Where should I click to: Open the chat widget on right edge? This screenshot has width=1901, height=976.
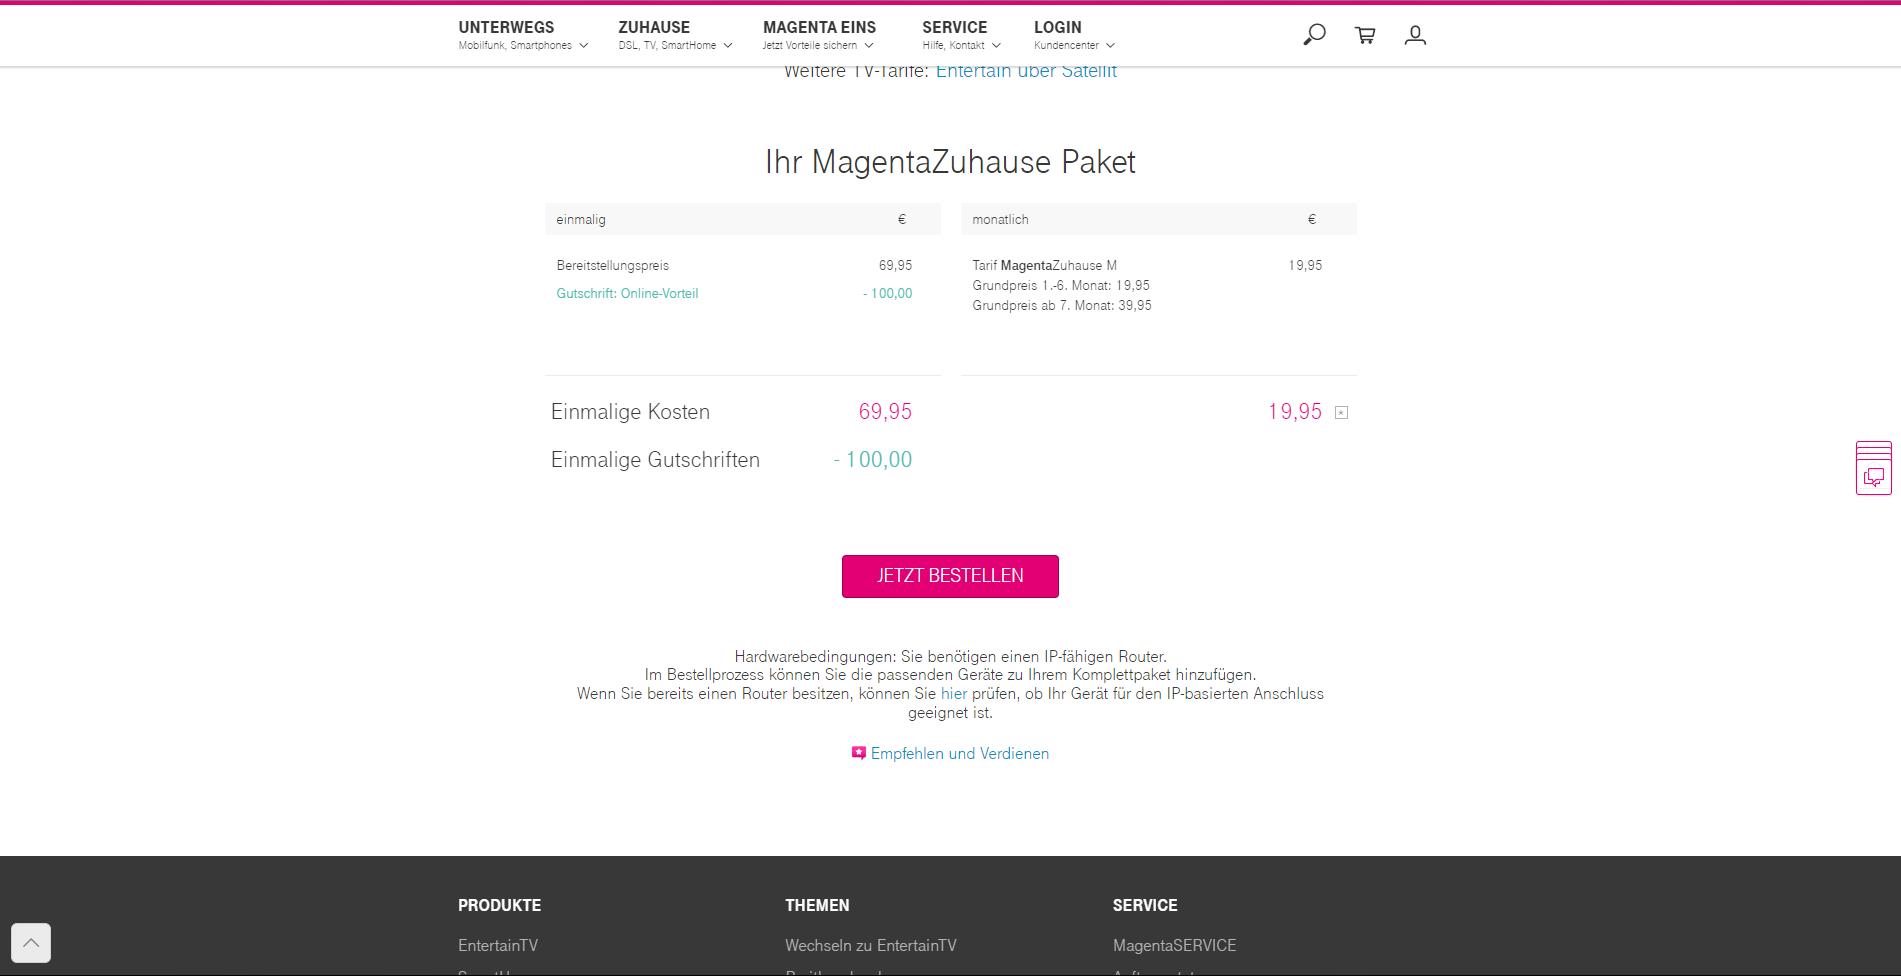(1874, 468)
